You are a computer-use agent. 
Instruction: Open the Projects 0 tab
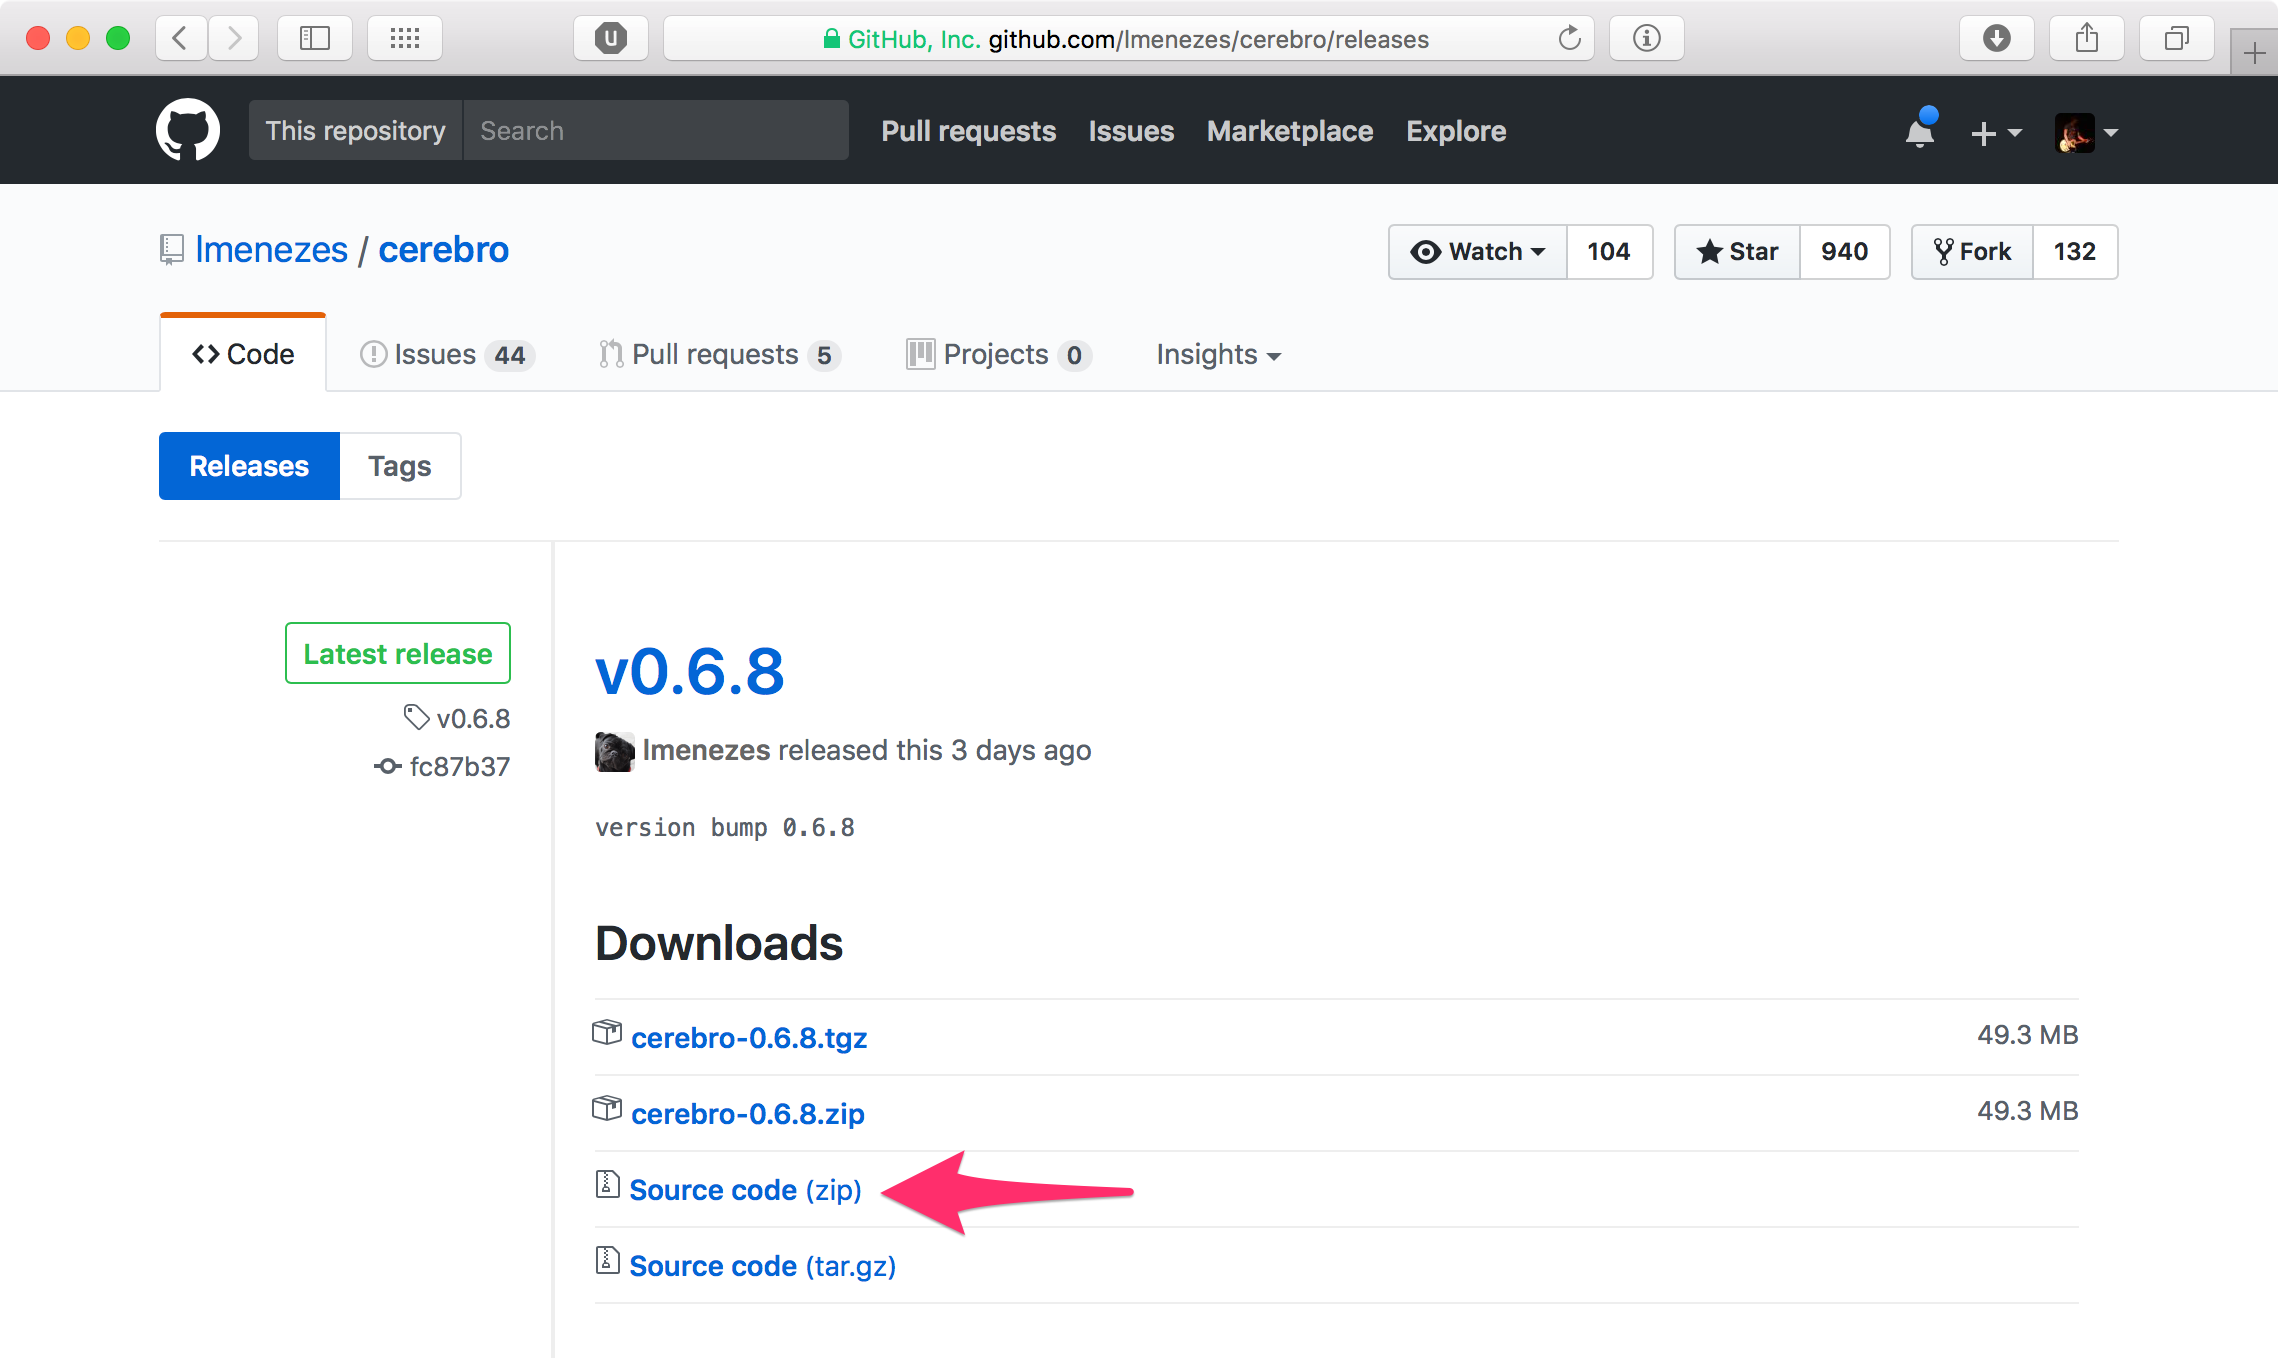[998, 355]
